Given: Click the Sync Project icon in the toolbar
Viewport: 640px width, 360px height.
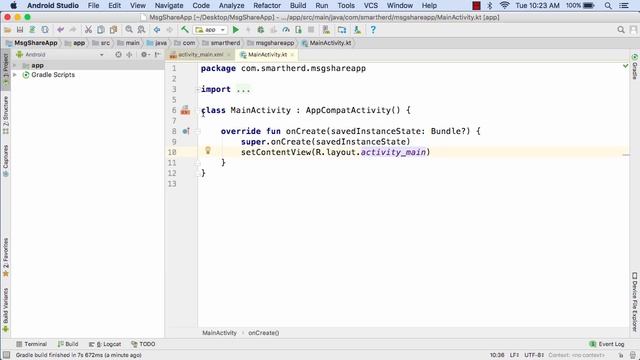Looking at the screenshot, I should [32, 30].
